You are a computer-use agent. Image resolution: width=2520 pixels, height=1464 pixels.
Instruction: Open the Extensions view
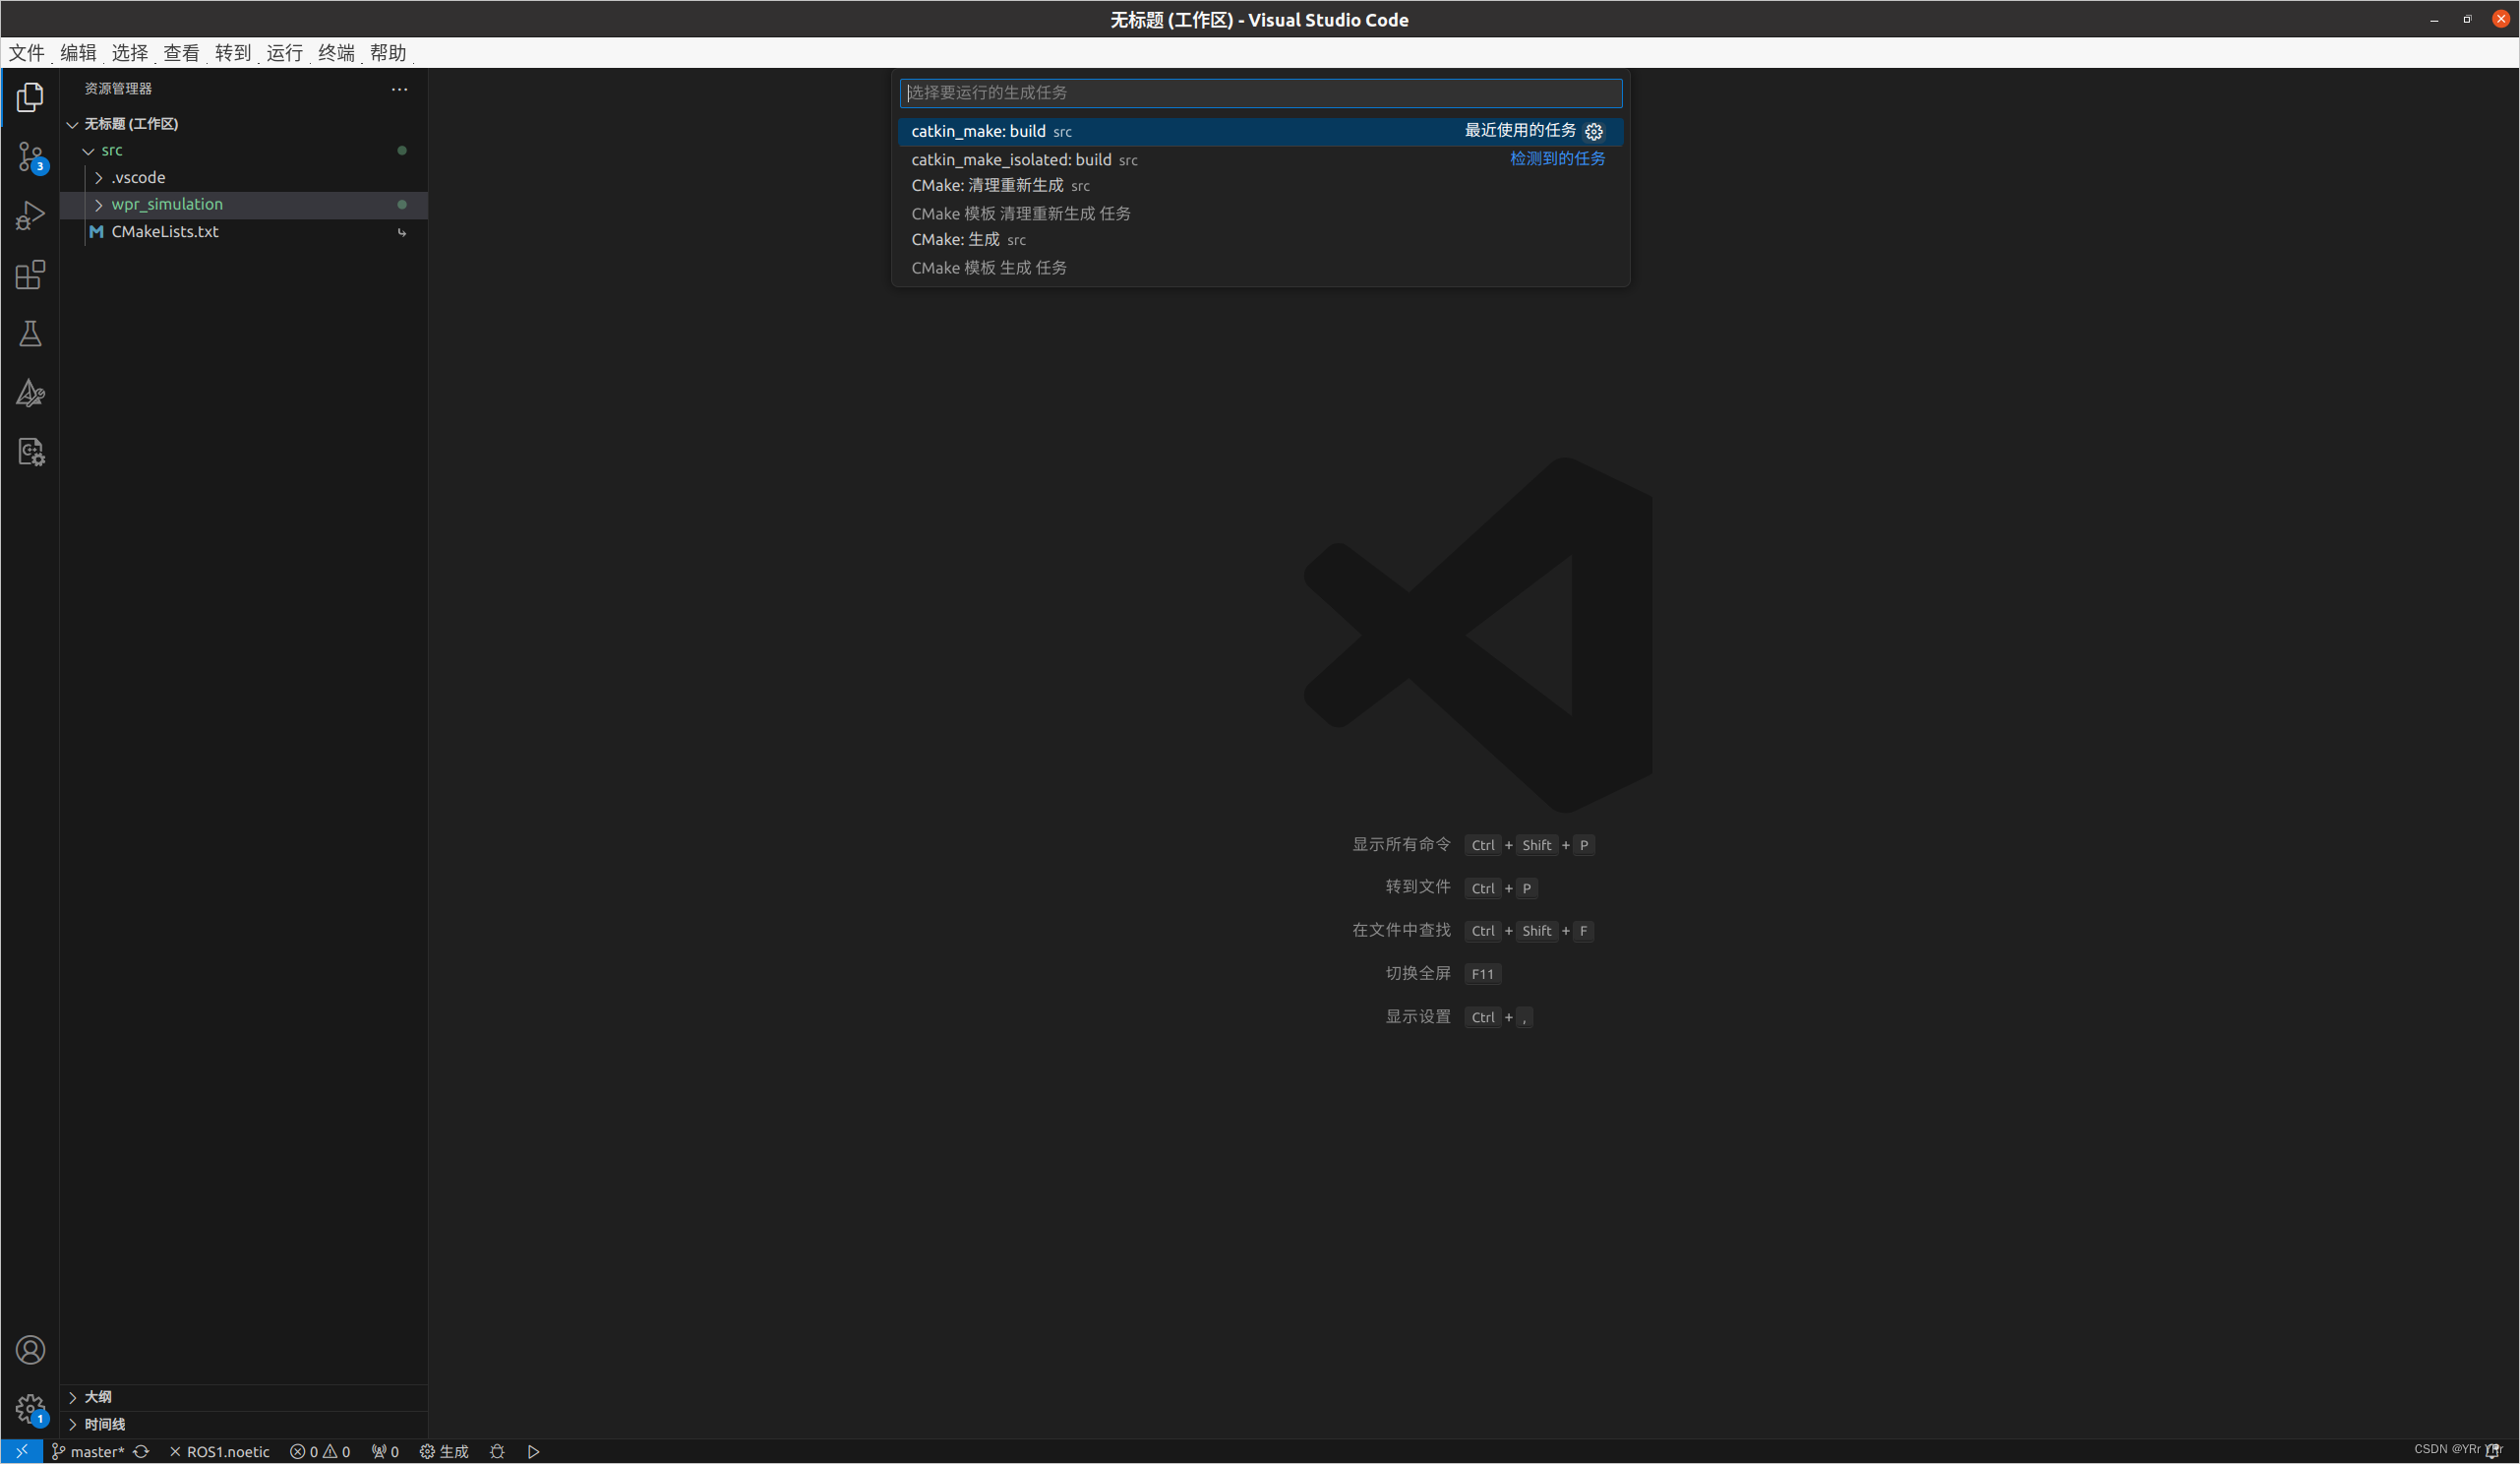(x=30, y=275)
